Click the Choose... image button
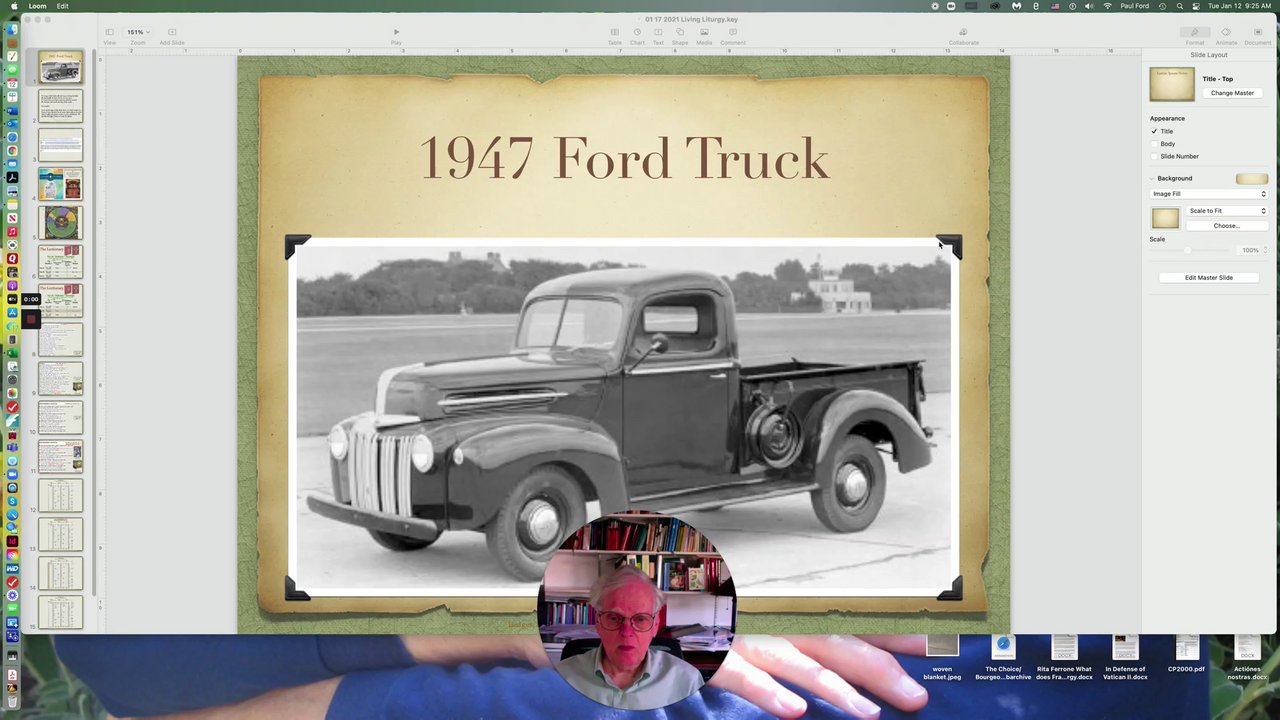The height and width of the screenshot is (720, 1280). 1226,226
